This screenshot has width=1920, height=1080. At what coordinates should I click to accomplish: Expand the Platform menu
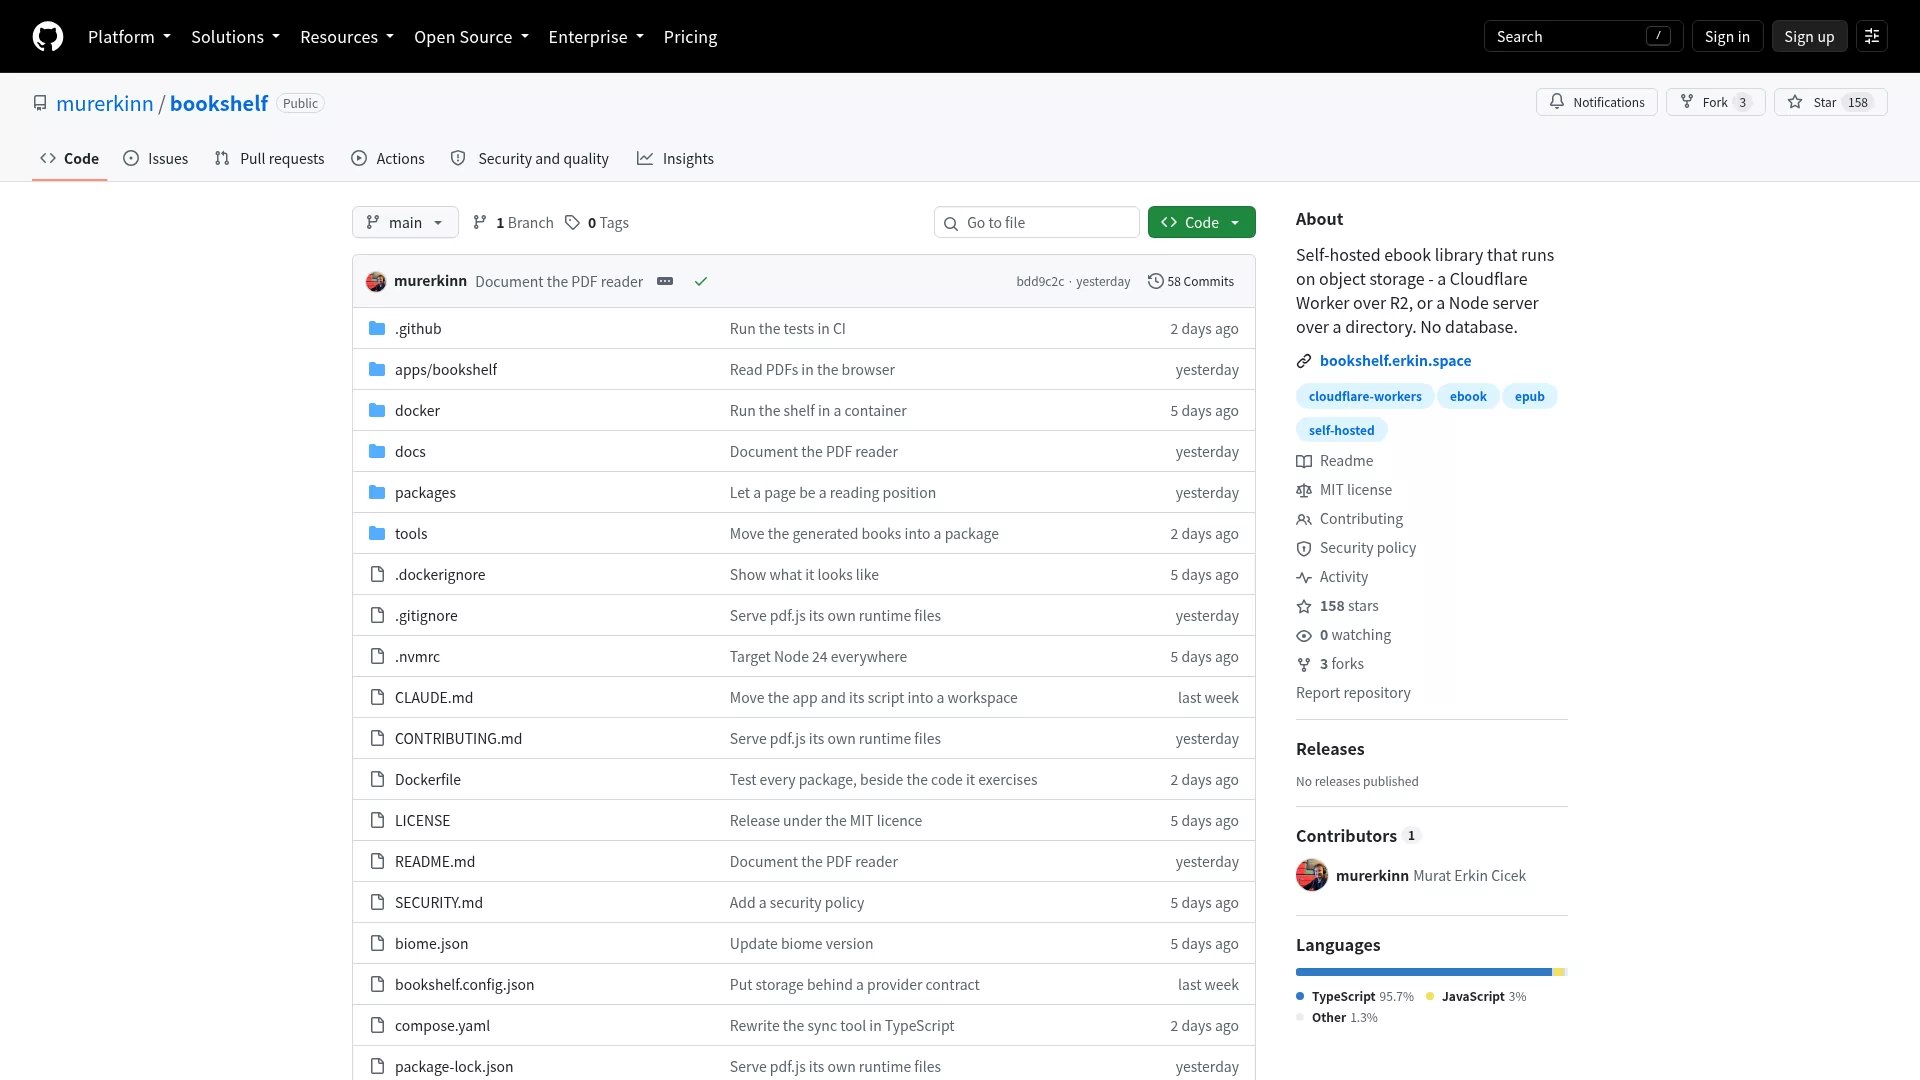(129, 37)
